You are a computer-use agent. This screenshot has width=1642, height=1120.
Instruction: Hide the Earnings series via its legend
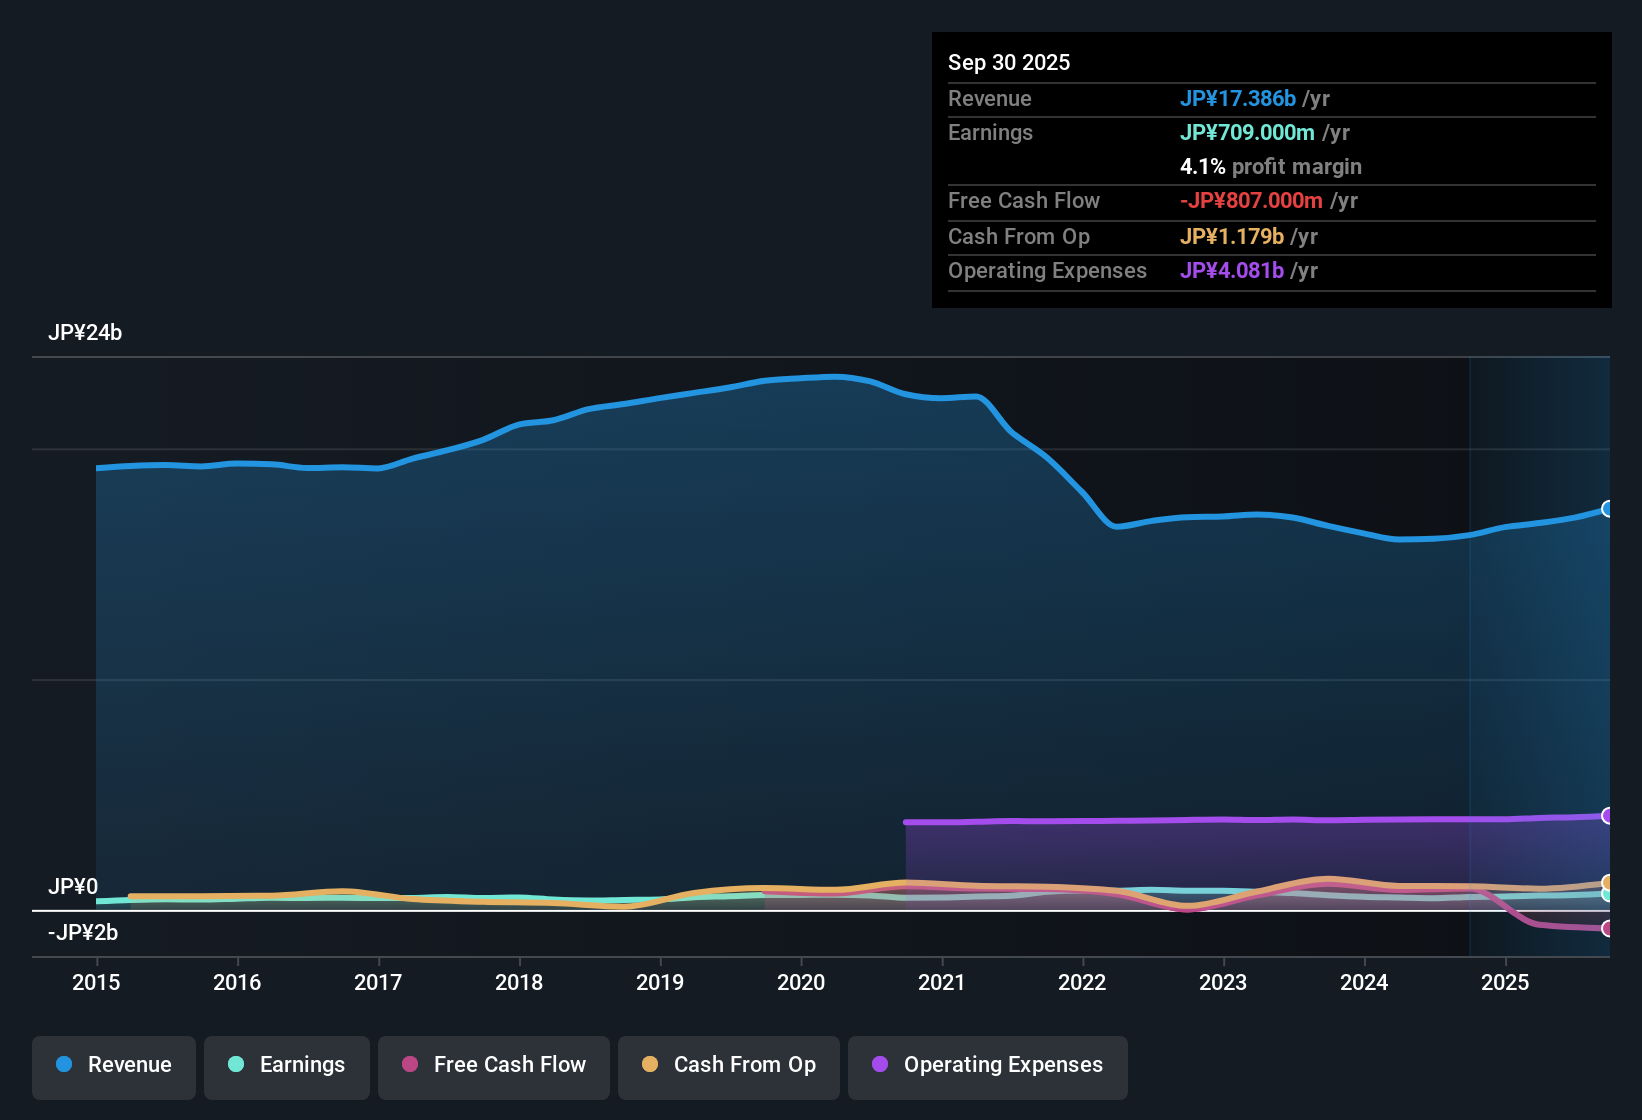[286, 1065]
